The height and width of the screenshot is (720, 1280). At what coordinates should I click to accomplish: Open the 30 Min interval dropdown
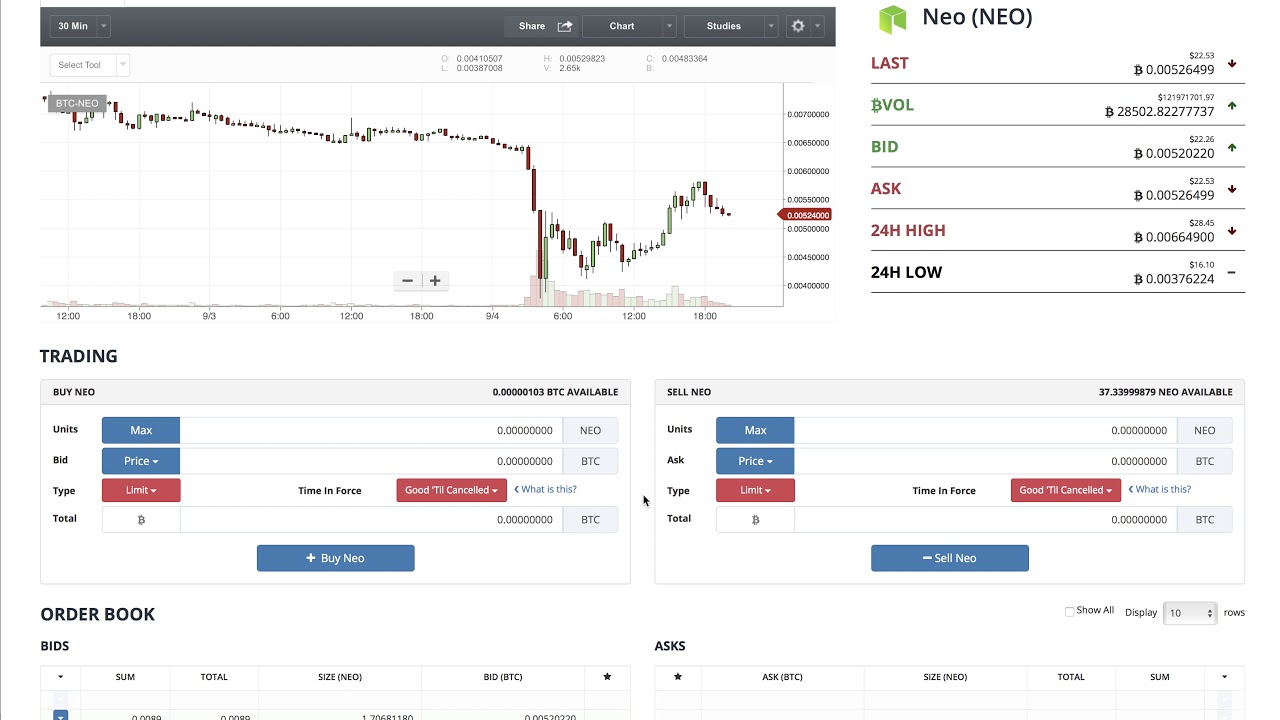pyautogui.click(x=80, y=26)
